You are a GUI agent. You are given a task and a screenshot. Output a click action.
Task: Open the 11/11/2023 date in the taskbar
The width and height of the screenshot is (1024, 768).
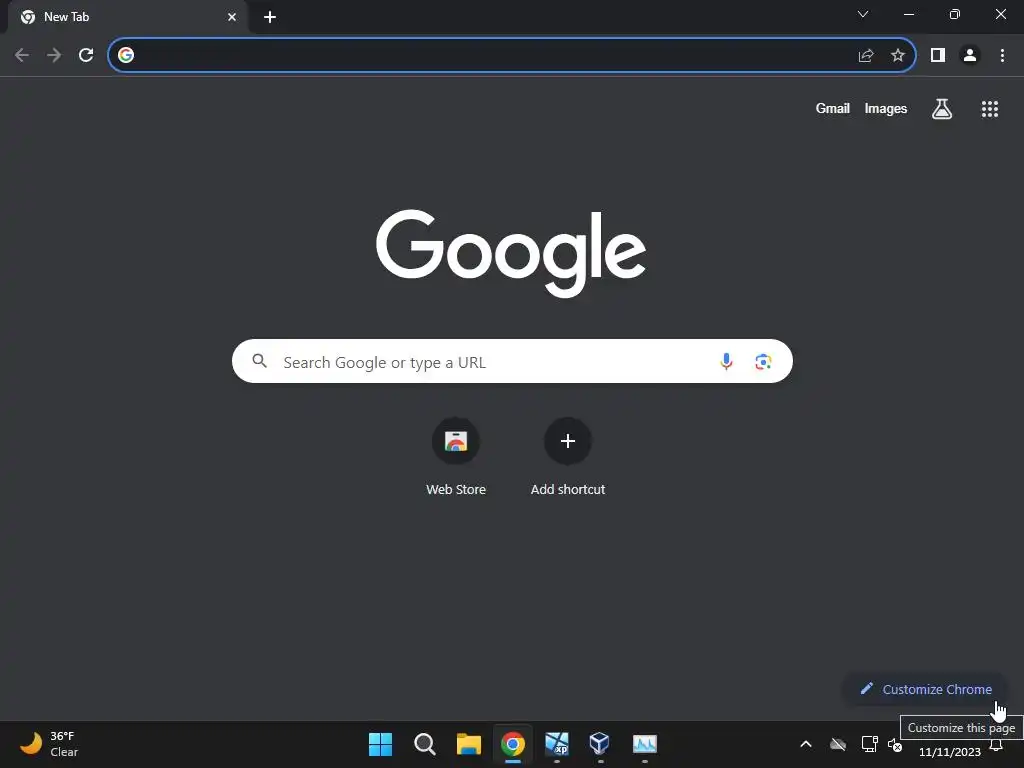click(x=950, y=752)
